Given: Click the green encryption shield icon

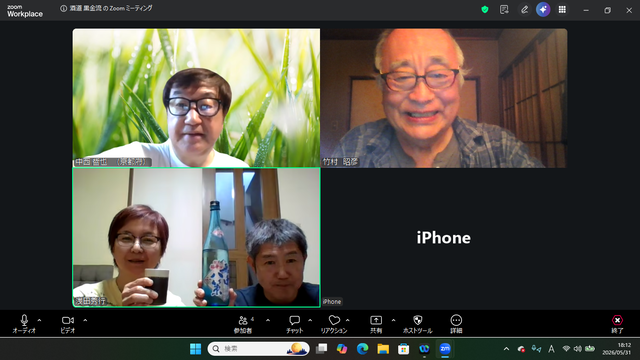Looking at the screenshot, I should (x=485, y=9).
